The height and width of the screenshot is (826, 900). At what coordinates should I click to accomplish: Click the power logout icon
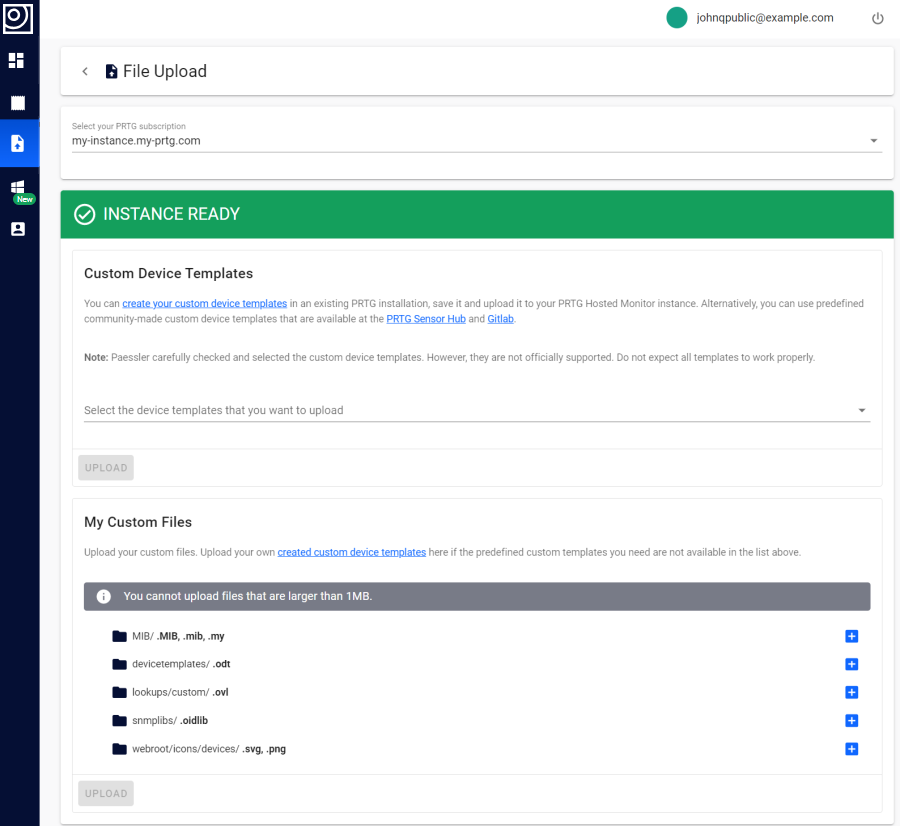coord(877,18)
